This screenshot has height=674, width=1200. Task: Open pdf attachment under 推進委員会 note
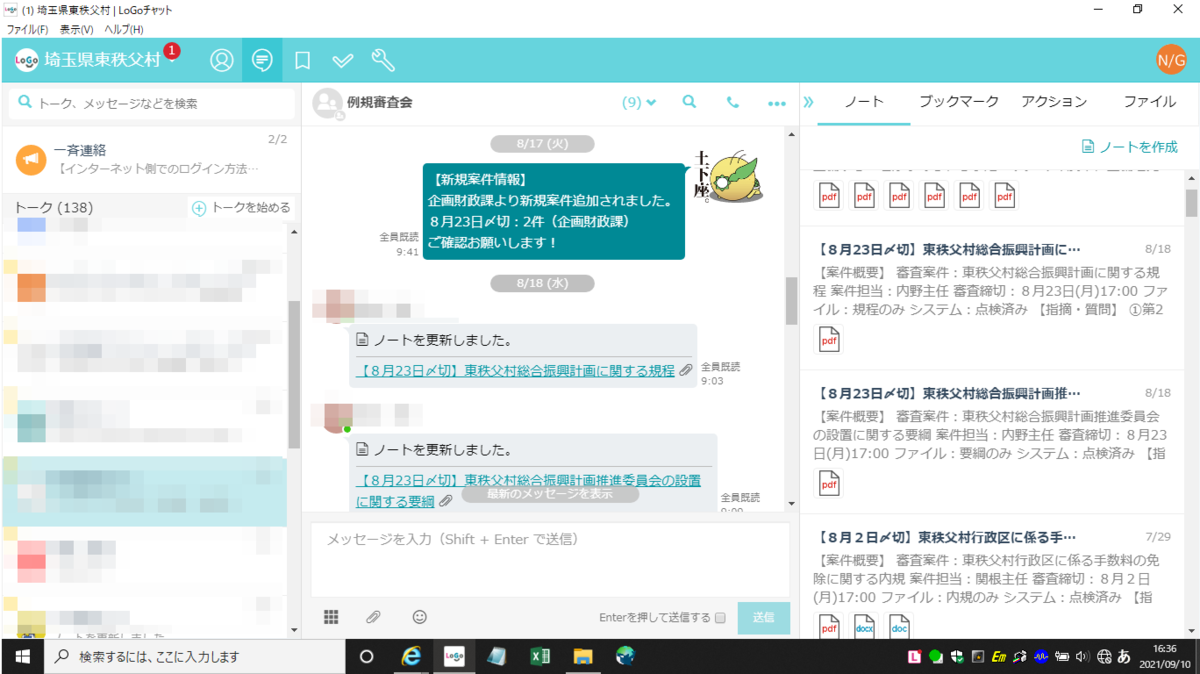pos(829,483)
